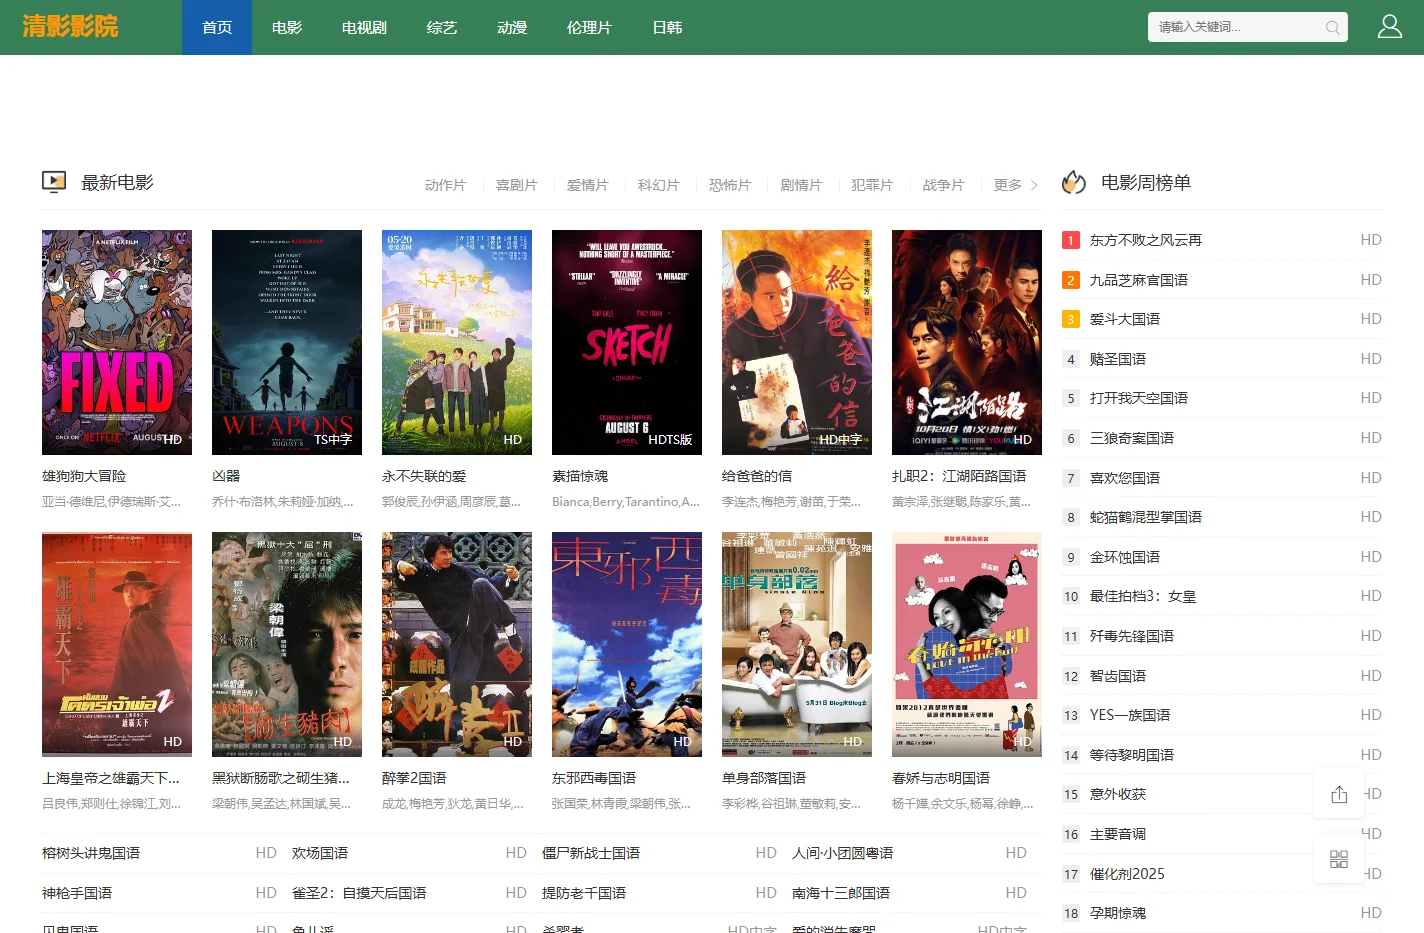Click the 最新电影 screen icon
1424x933 pixels.
[x=54, y=182]
